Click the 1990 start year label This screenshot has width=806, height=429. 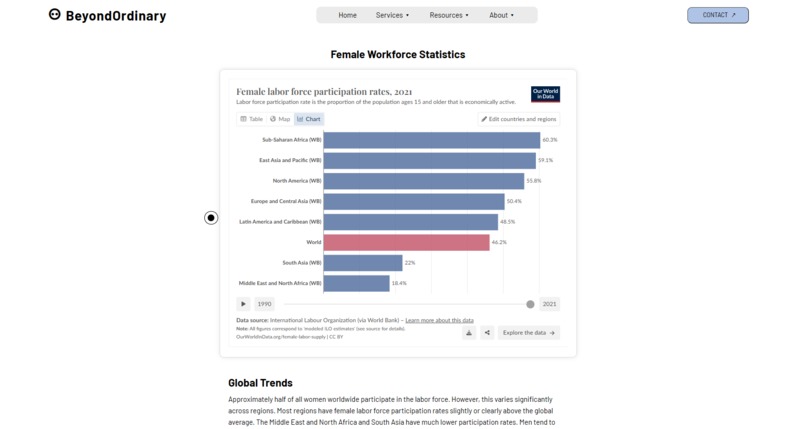point(264,304)
